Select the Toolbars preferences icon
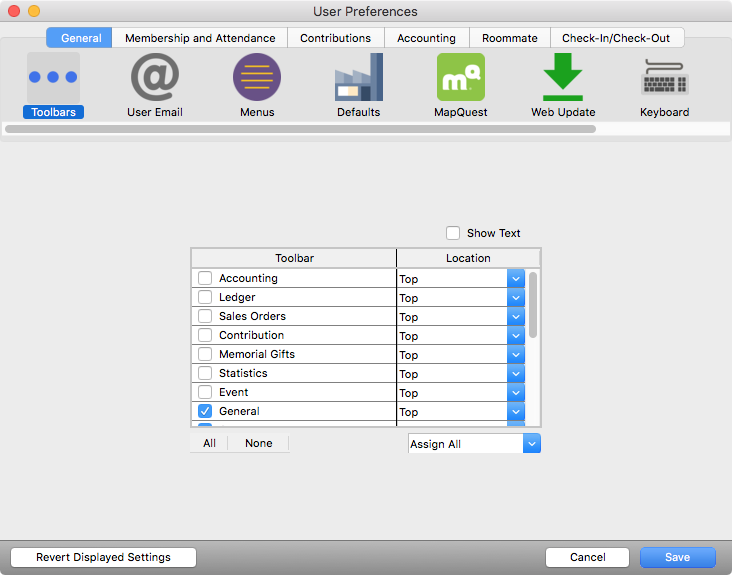732x575 pixels. coord(53,78)
